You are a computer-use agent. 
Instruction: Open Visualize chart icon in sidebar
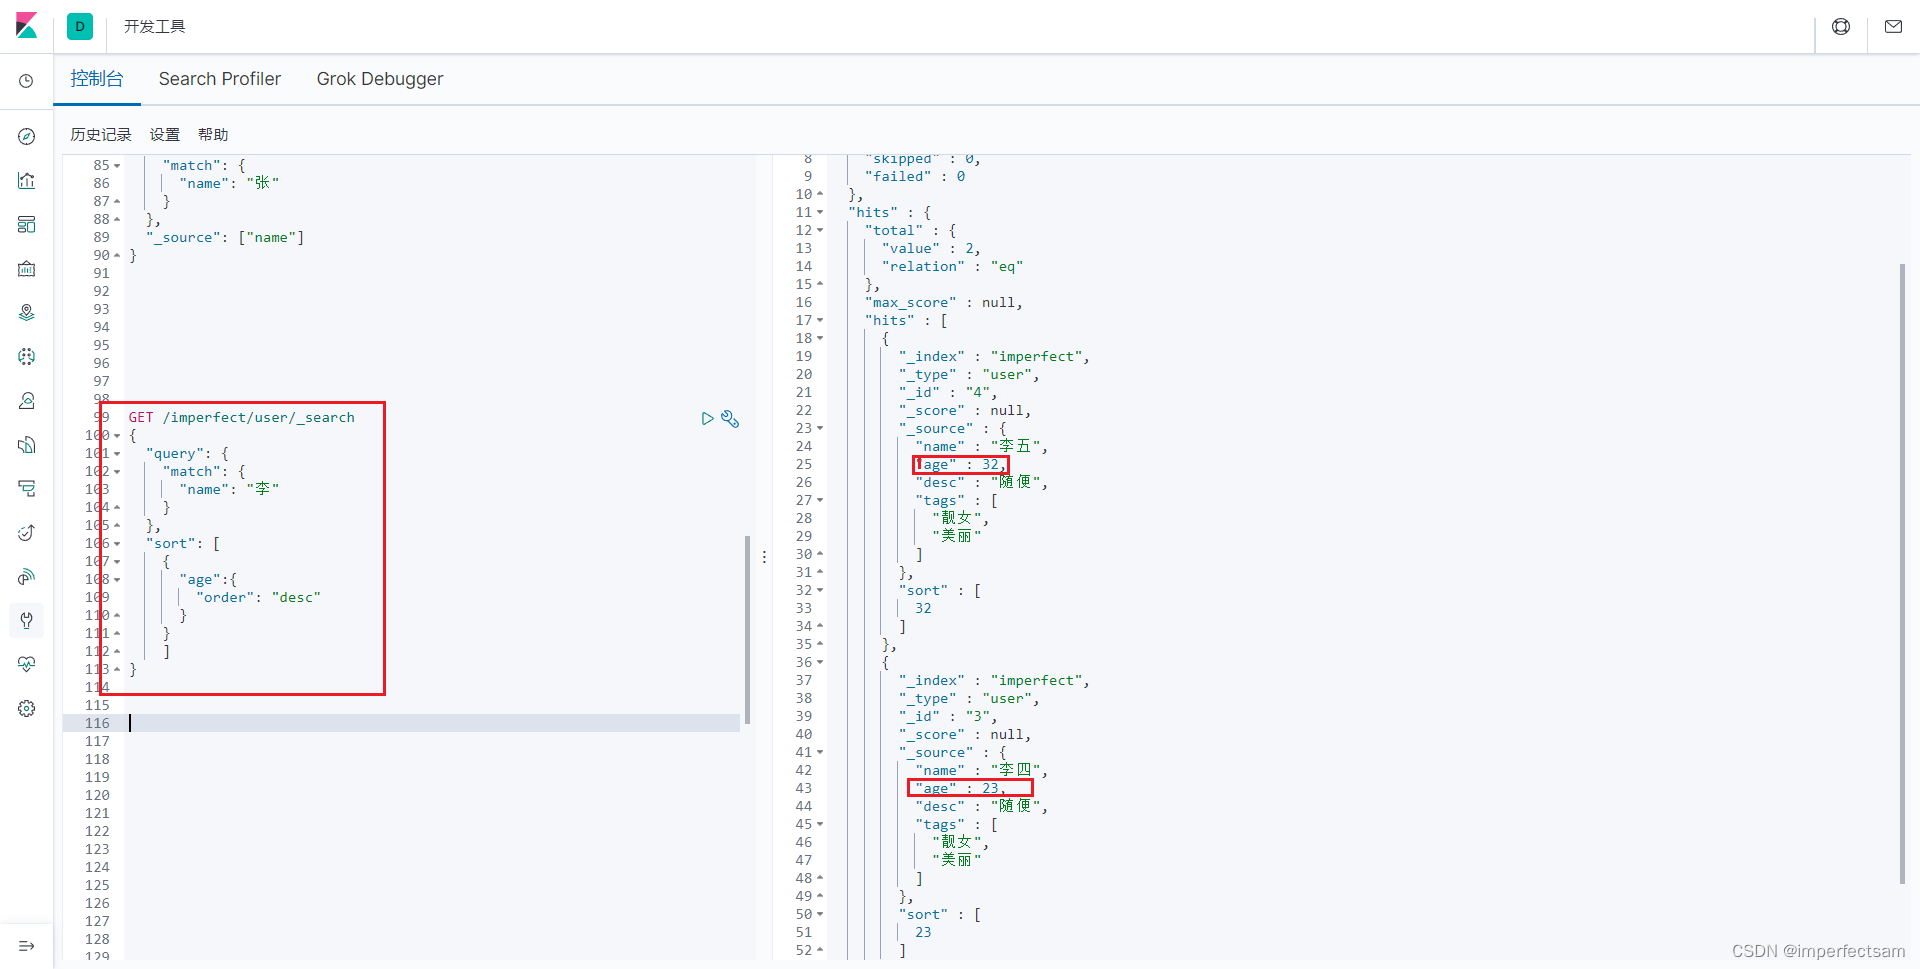[x=27, y=180]
